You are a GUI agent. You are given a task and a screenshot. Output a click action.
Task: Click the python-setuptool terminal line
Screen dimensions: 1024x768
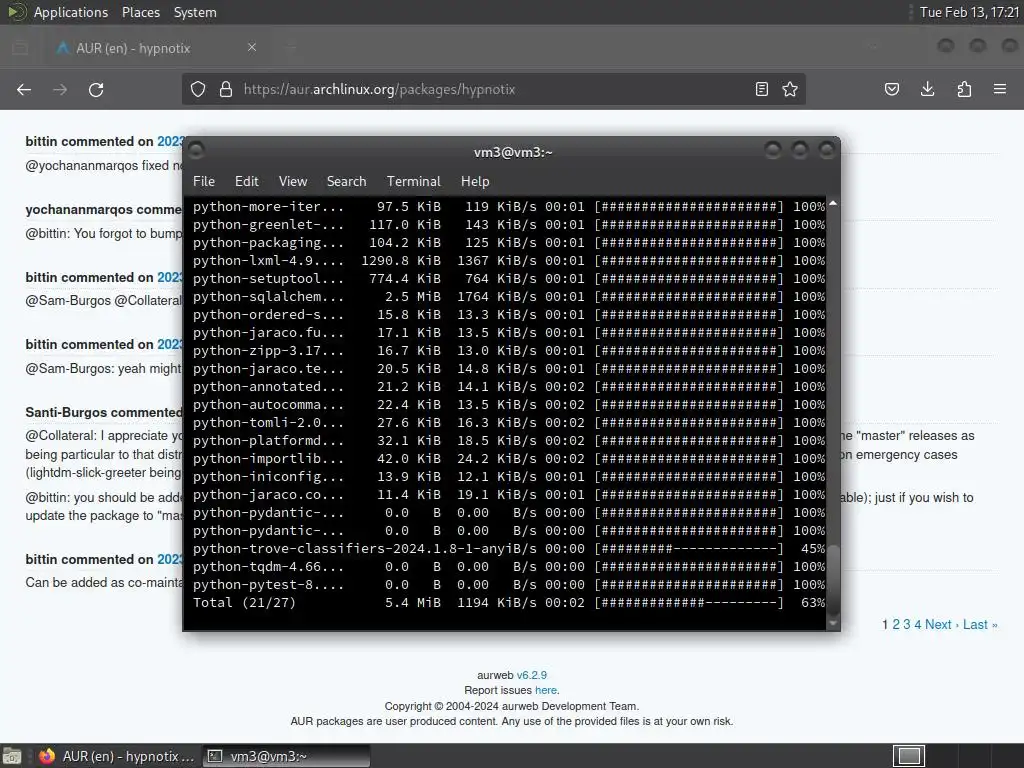[509, 279]
